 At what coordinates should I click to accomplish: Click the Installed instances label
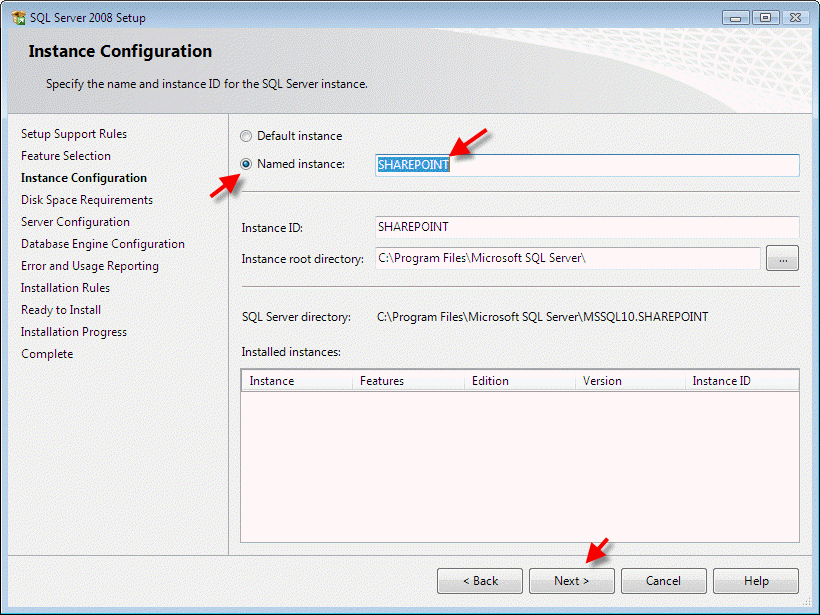291,352
